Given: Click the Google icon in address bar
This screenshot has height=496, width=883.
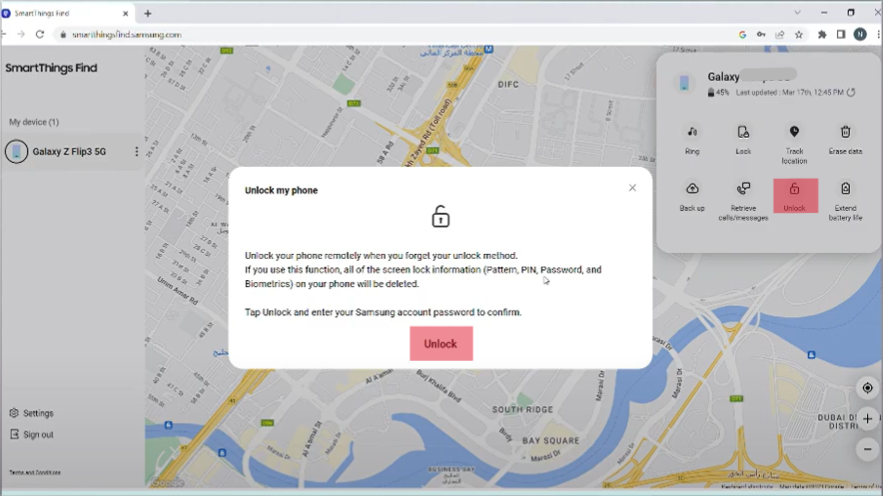Looking at the screenshot, I should point(742,35).
